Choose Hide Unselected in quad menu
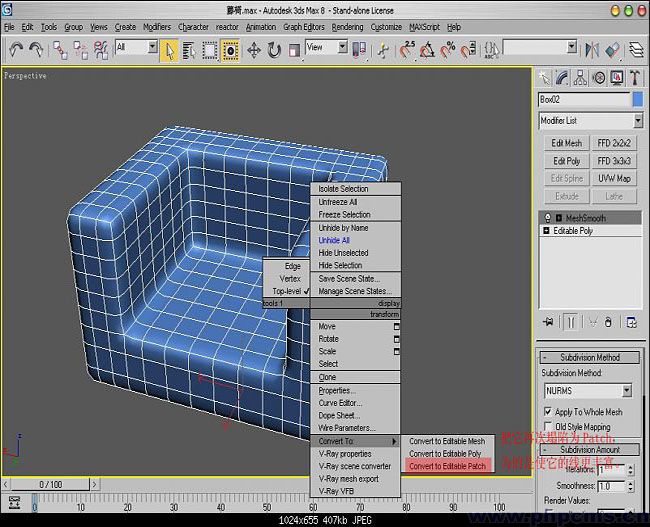Screen dimensions: 650x527 click(x=343, y=253)
